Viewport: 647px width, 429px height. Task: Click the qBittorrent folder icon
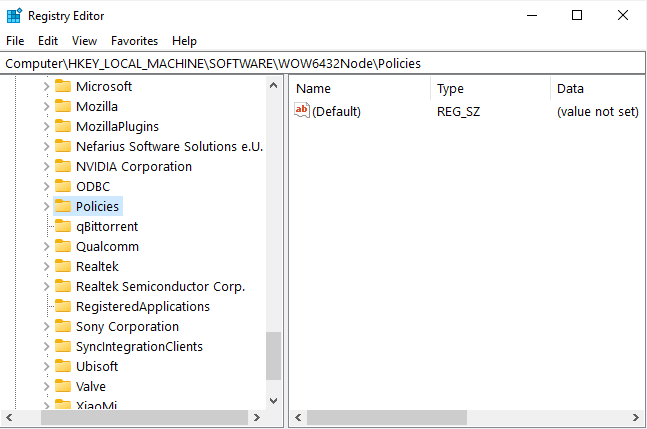[x=63, y=226]
